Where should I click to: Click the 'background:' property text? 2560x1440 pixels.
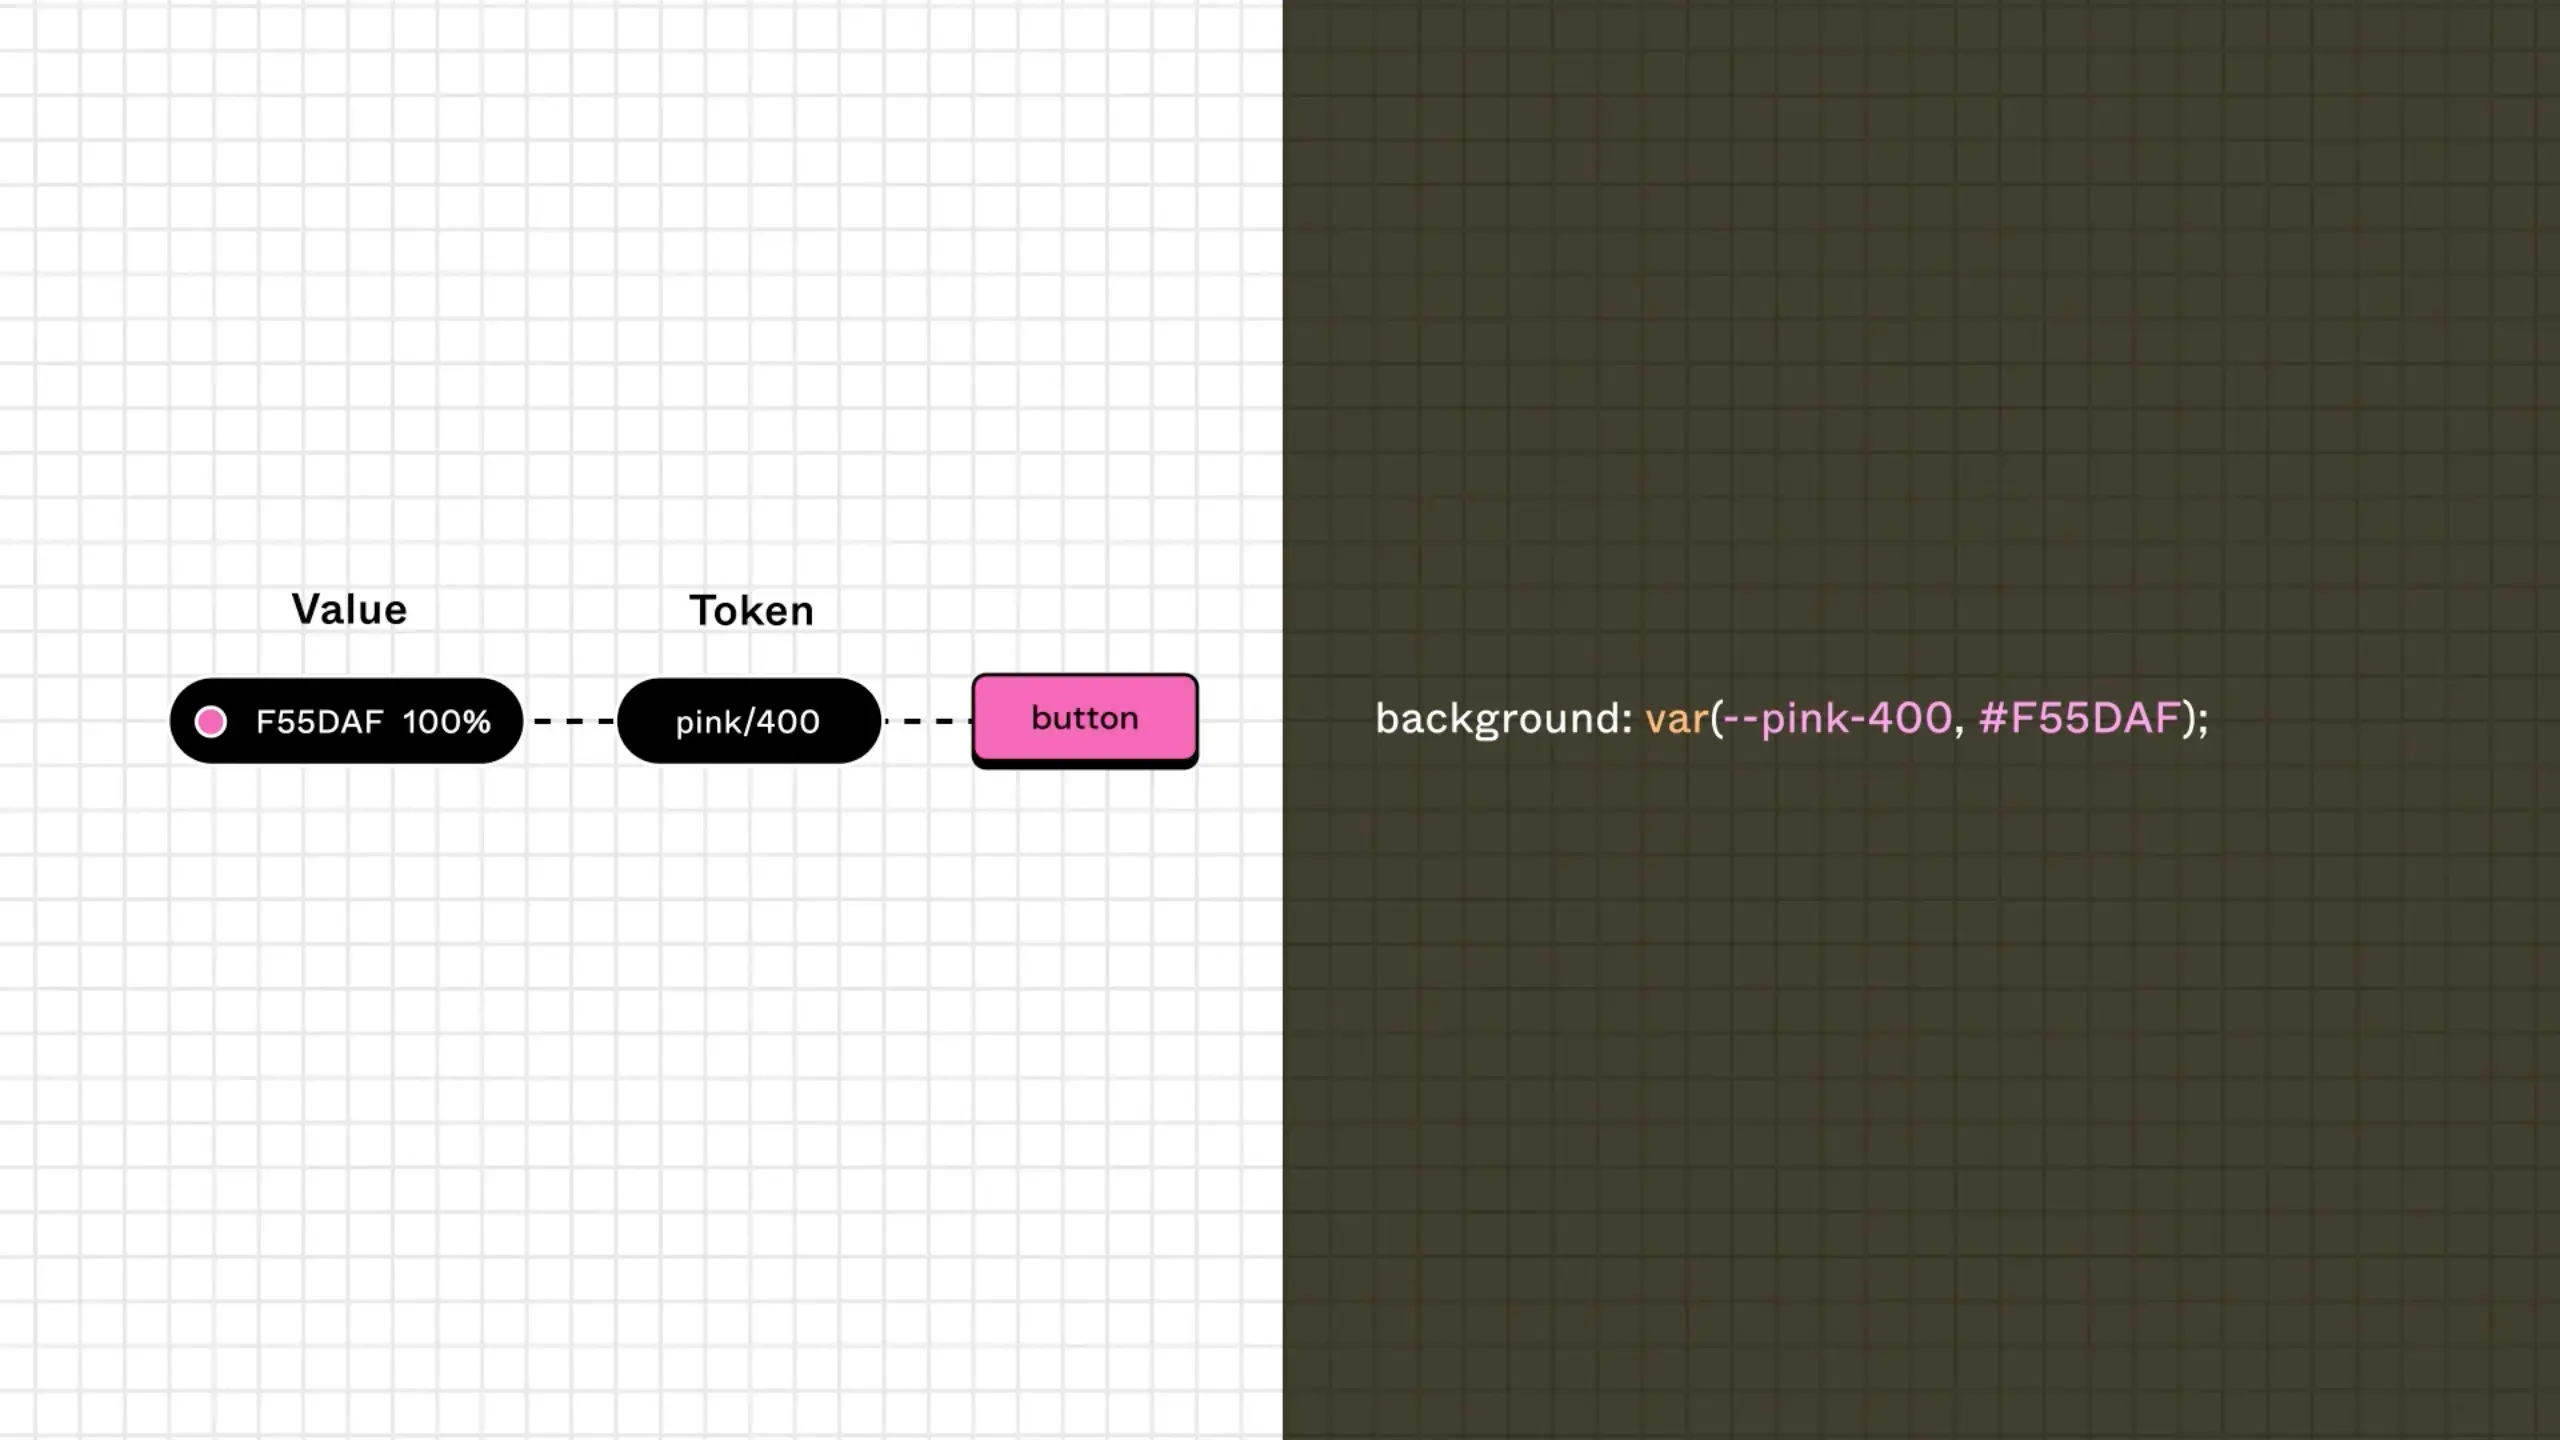(x=1504, y=719)
